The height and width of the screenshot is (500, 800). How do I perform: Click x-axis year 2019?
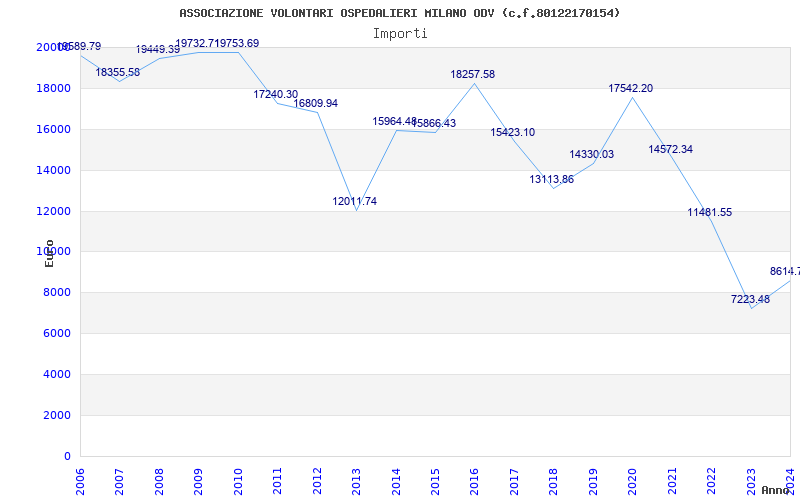(593, 481)
